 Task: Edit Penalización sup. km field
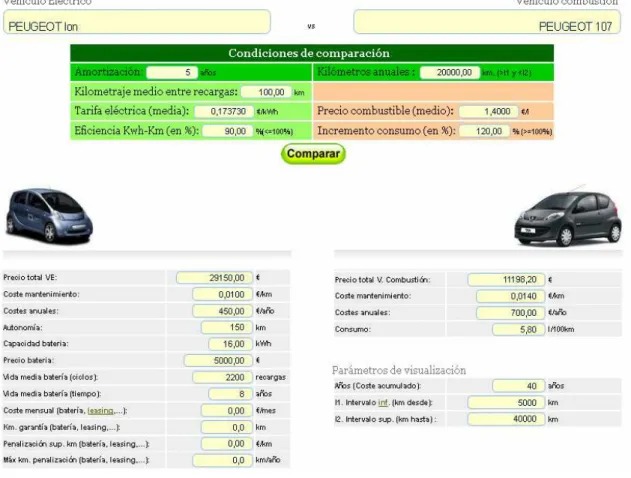(227, 444)
